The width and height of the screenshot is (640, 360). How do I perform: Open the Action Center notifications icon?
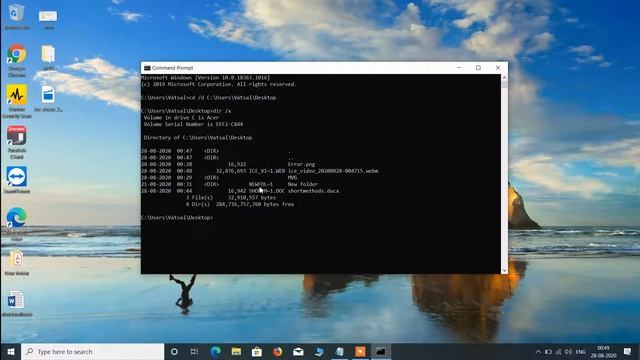627,352
